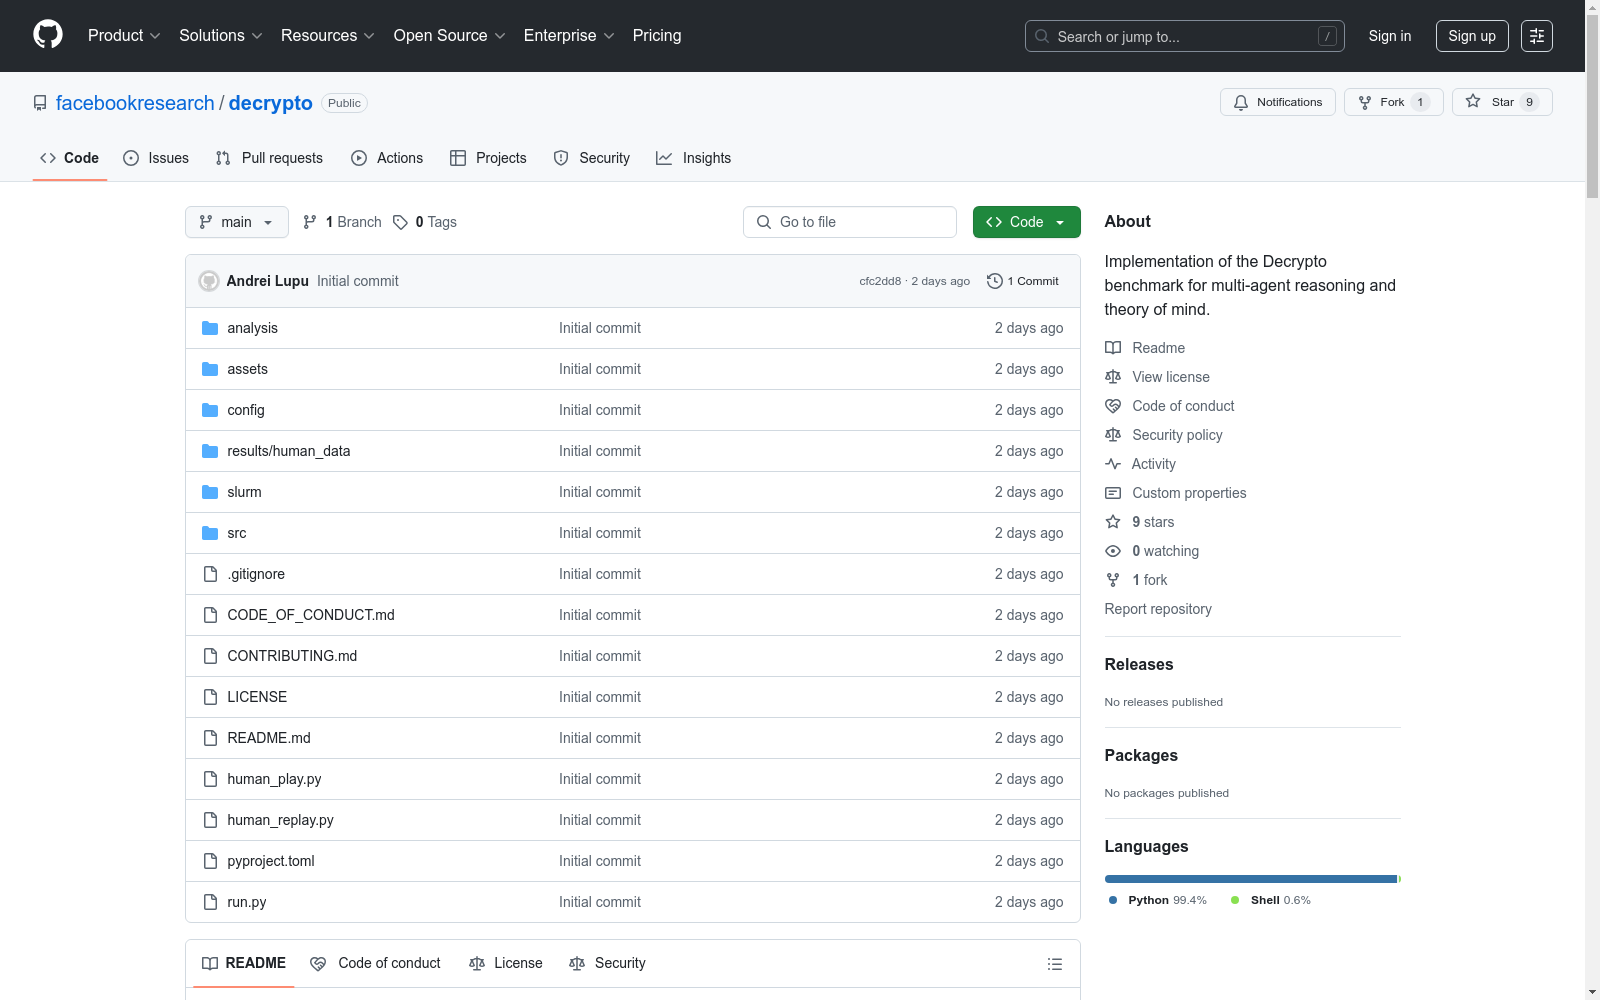Image resolution: width=1600 pixels, height=1000 pixels.
Task: Click the GitHub logo icon
Action: click(x=48, y=35)
